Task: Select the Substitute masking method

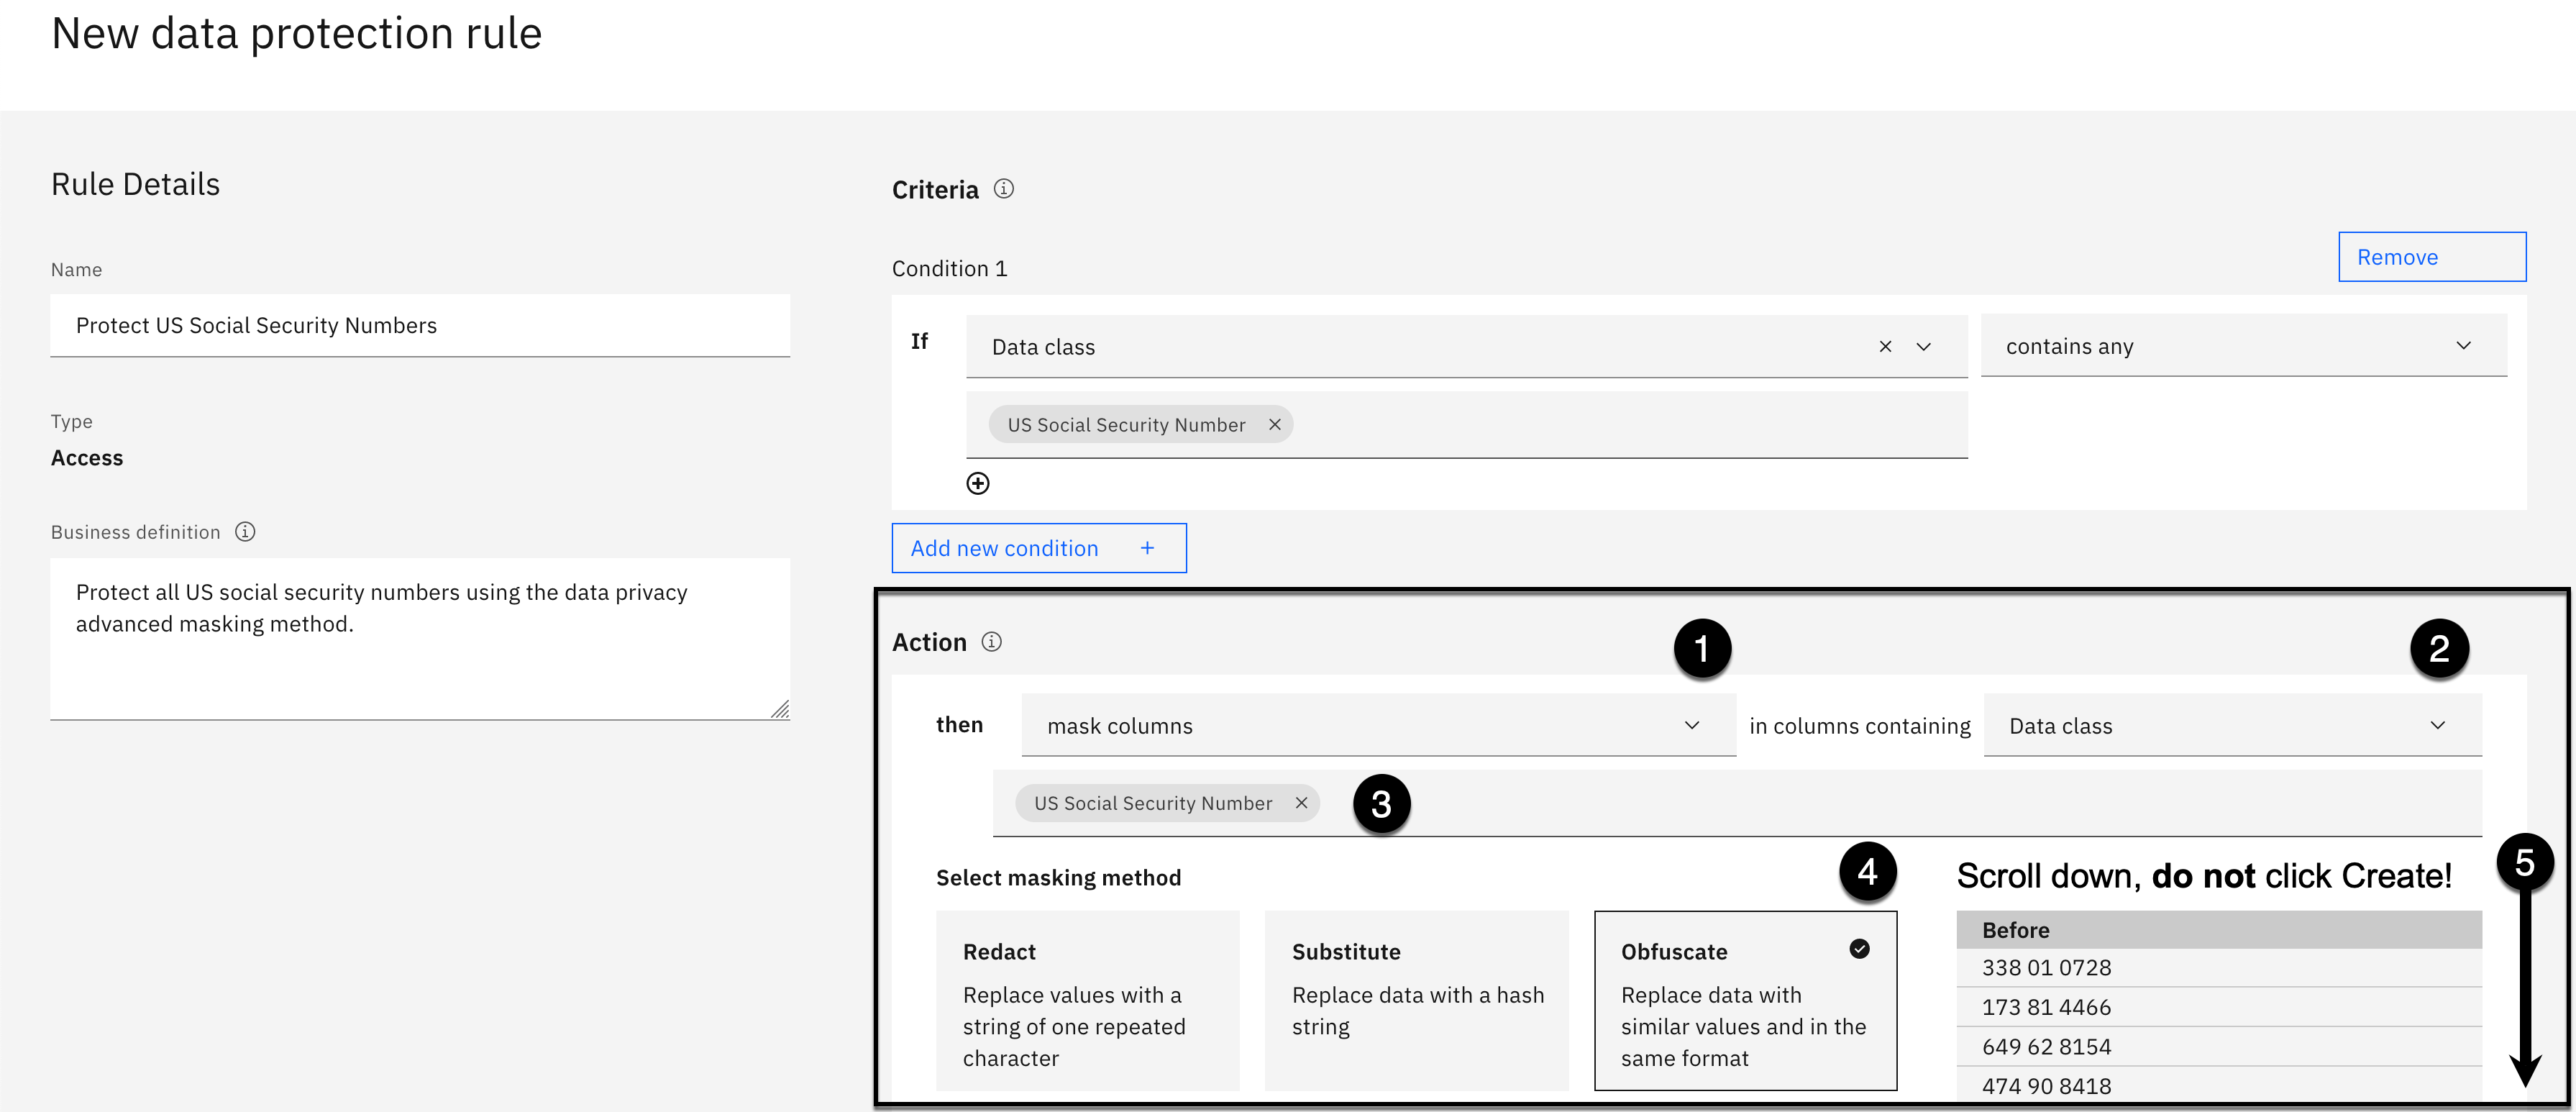Action: pyautogui.click(x=1416, y=1000)
